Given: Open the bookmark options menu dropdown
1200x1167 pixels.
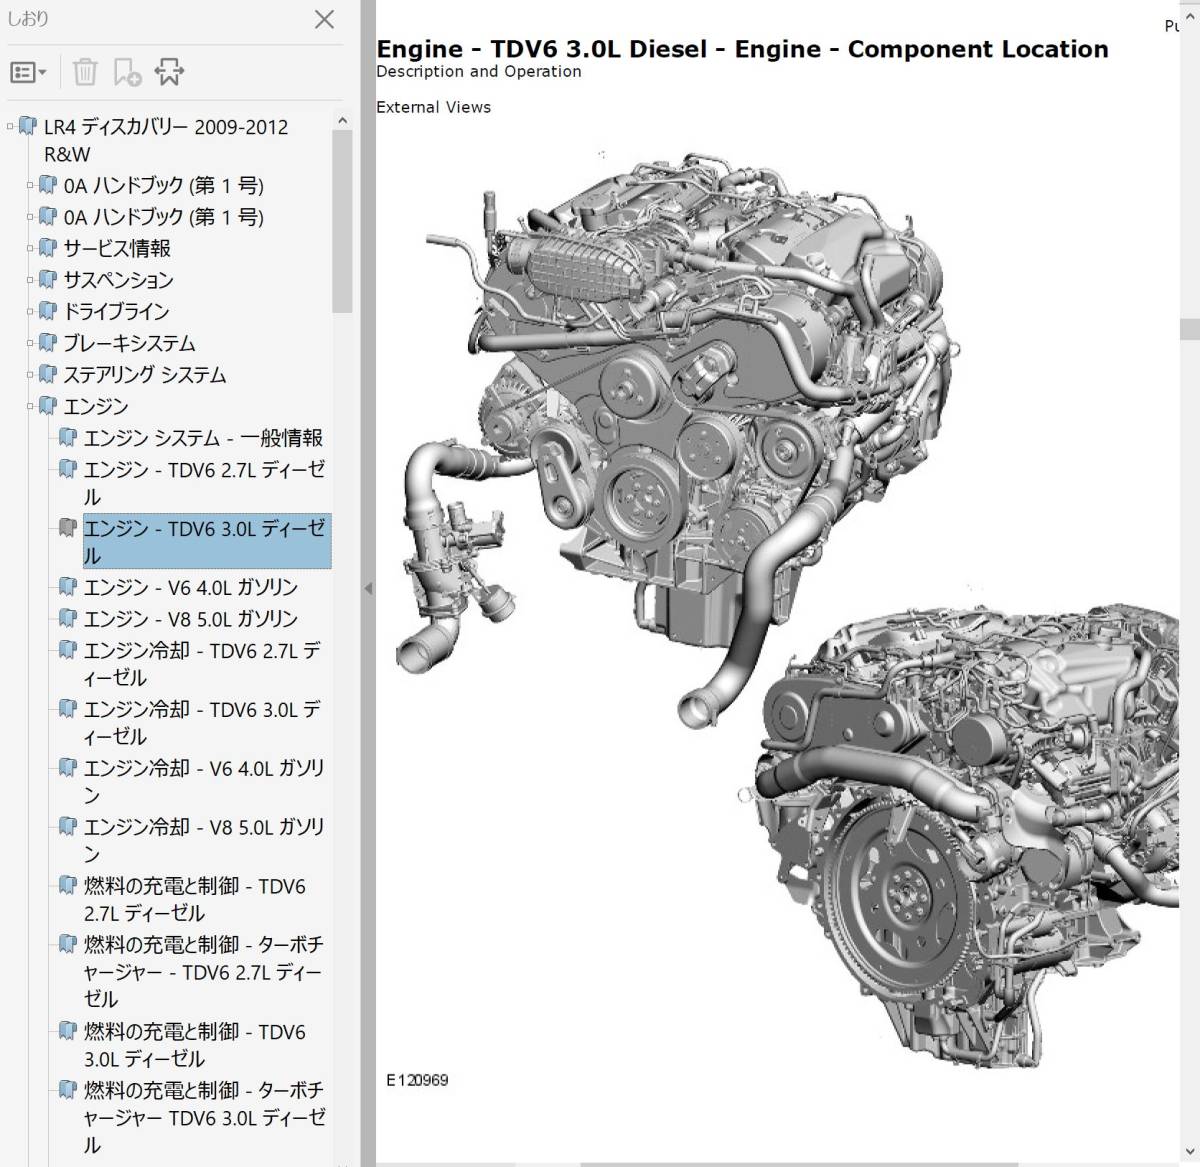Looking at the screenshot, I should click(x=28, y=72).
